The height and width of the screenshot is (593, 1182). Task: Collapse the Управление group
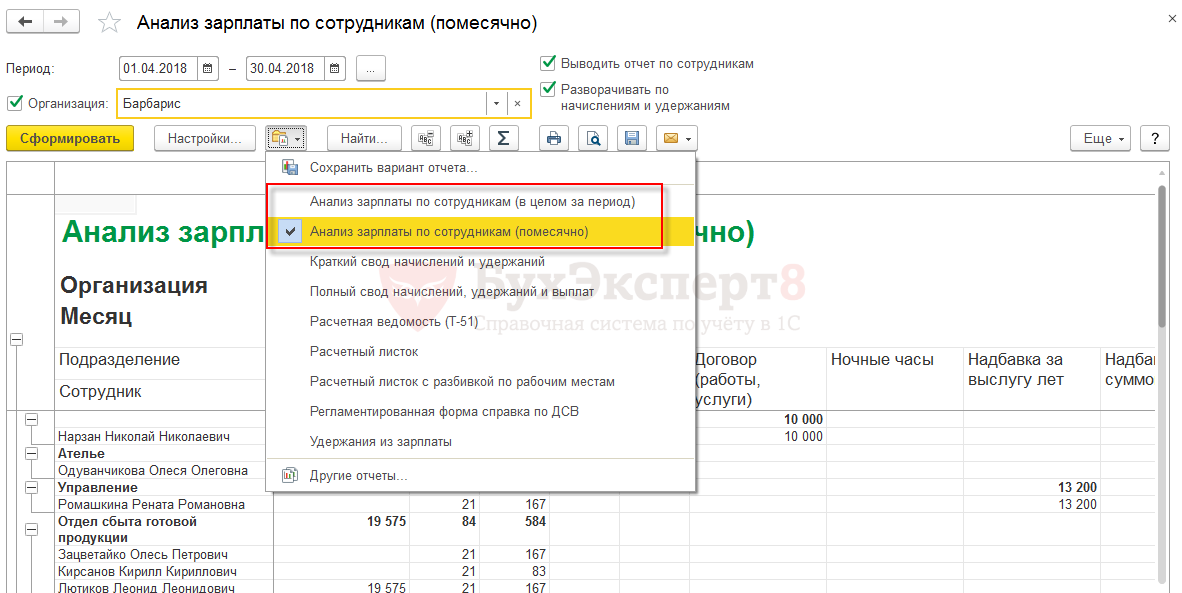(32, 488)
